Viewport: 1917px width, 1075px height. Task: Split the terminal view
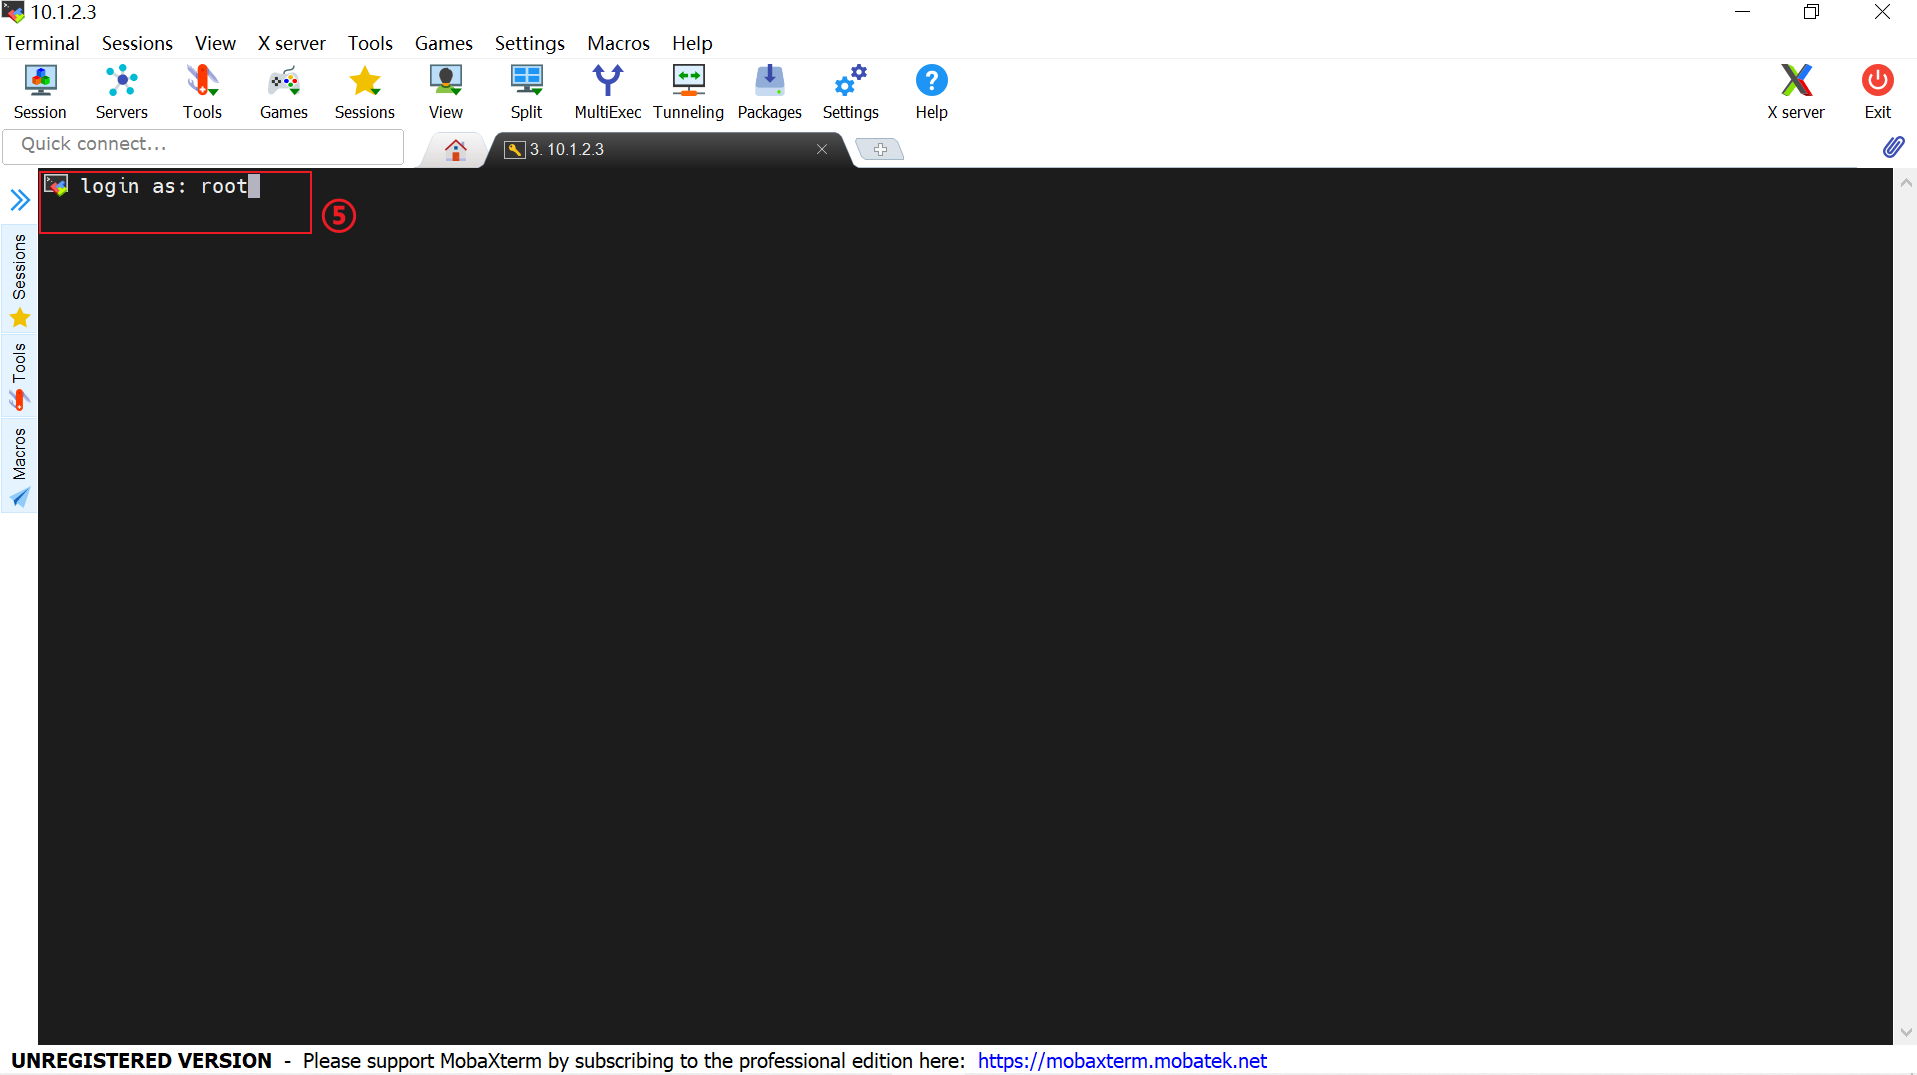[526, 92]
